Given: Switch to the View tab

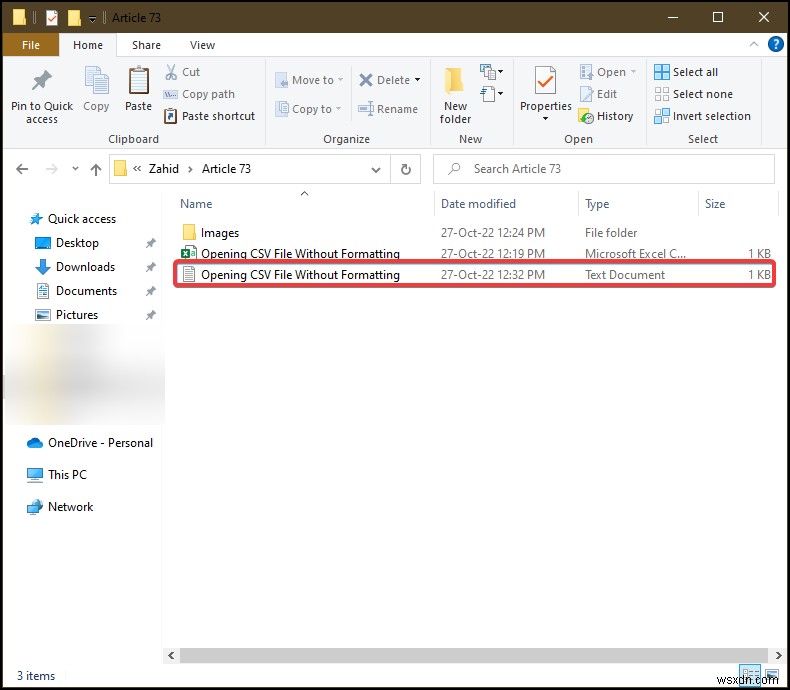Looking at the screenshot, I should click(203, 45).
